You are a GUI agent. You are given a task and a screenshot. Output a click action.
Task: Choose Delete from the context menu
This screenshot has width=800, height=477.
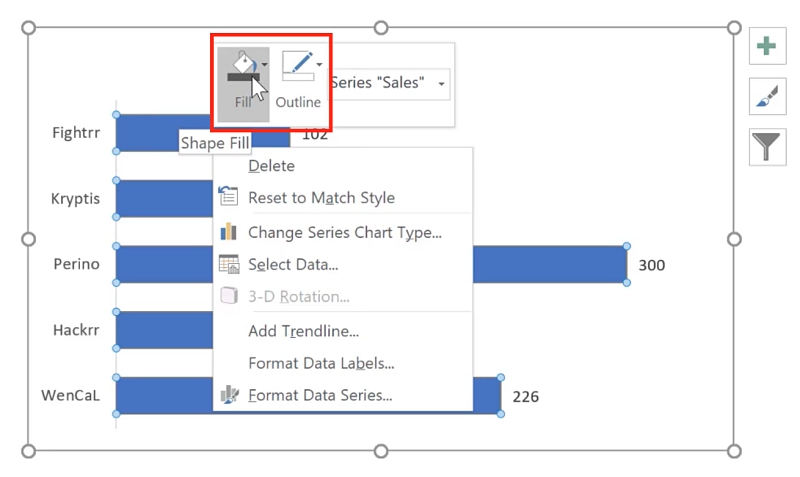point(271,166)
